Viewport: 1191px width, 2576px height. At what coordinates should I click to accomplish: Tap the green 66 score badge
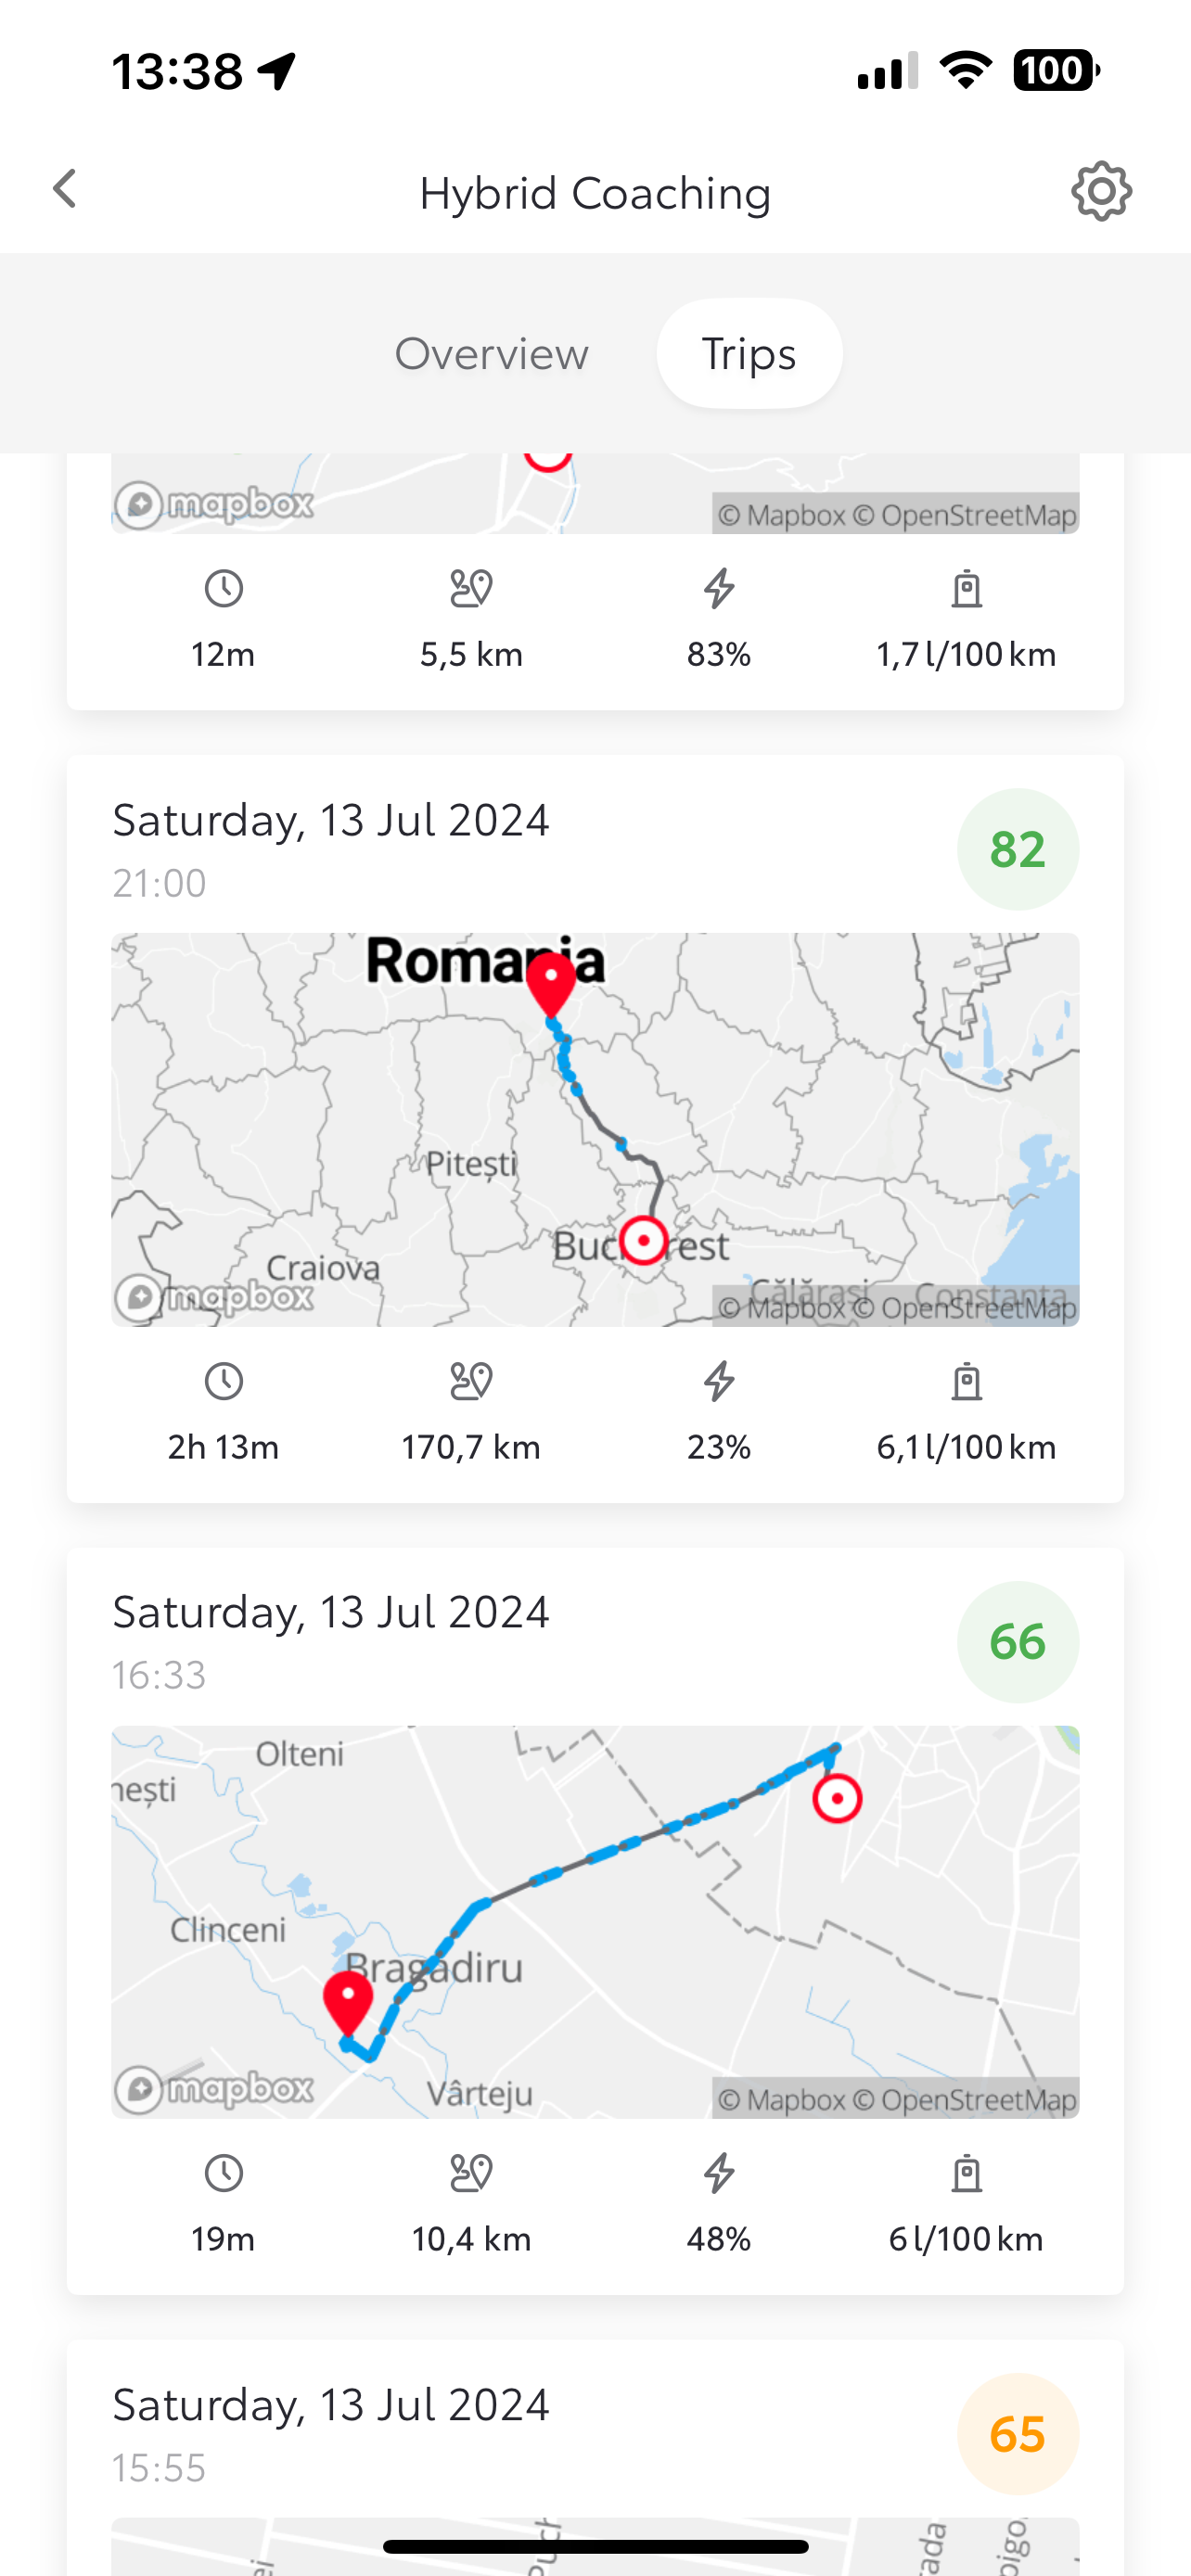coord(1017,1642)
